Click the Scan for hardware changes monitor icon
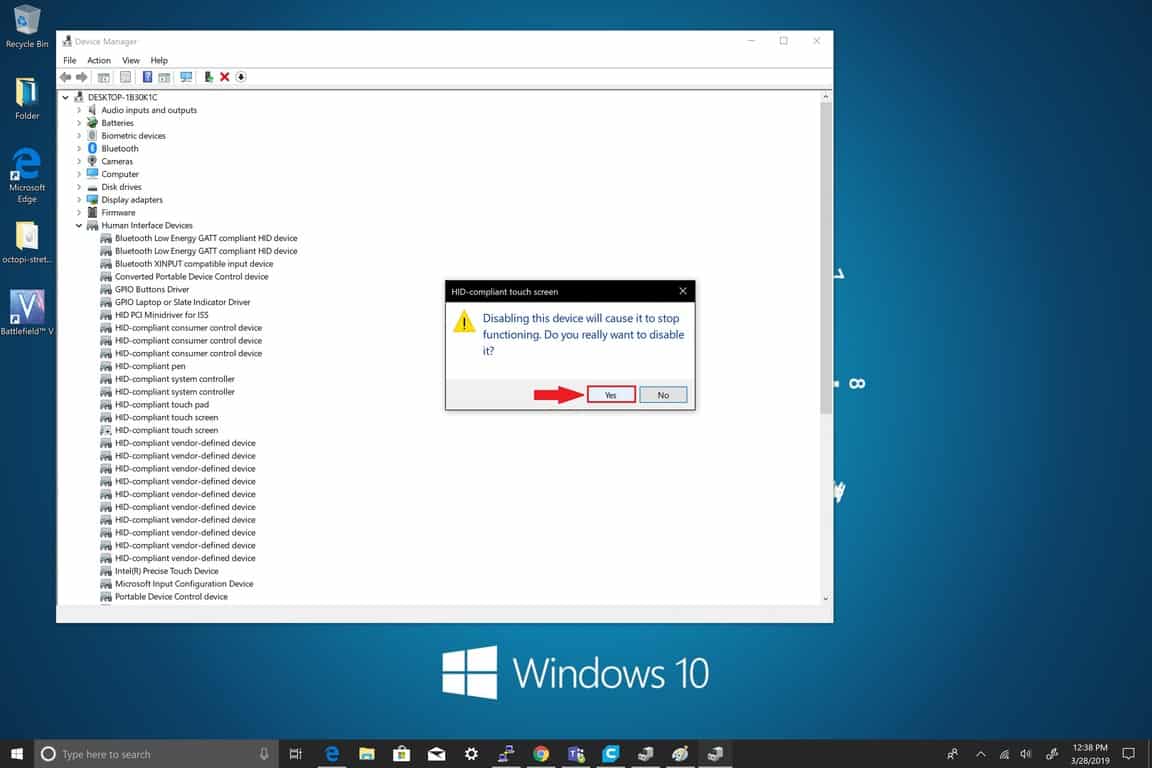 tap(186, 77)
